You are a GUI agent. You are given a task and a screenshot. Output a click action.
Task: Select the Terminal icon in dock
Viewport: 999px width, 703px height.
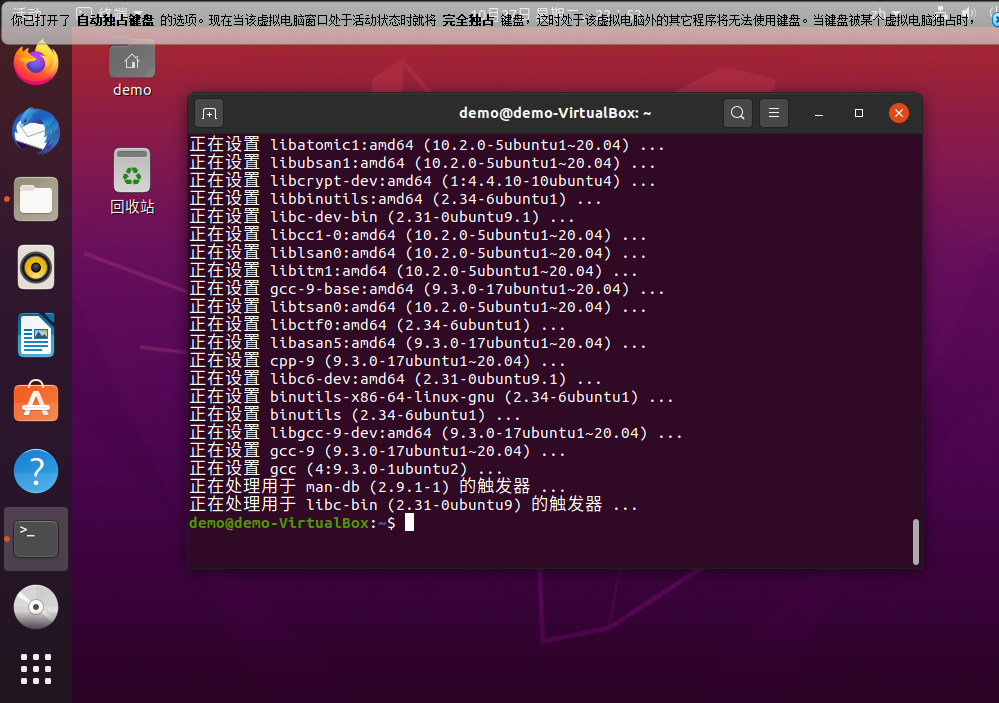(x=36, y=539)
